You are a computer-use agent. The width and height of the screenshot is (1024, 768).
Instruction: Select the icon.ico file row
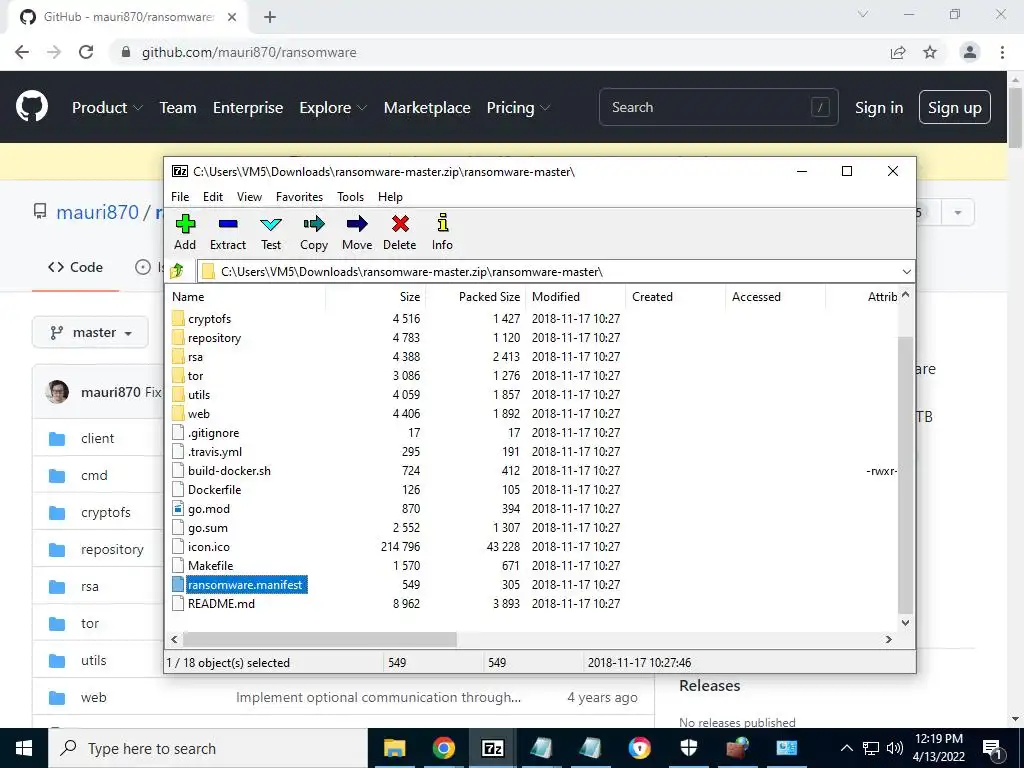click(532, 547)
